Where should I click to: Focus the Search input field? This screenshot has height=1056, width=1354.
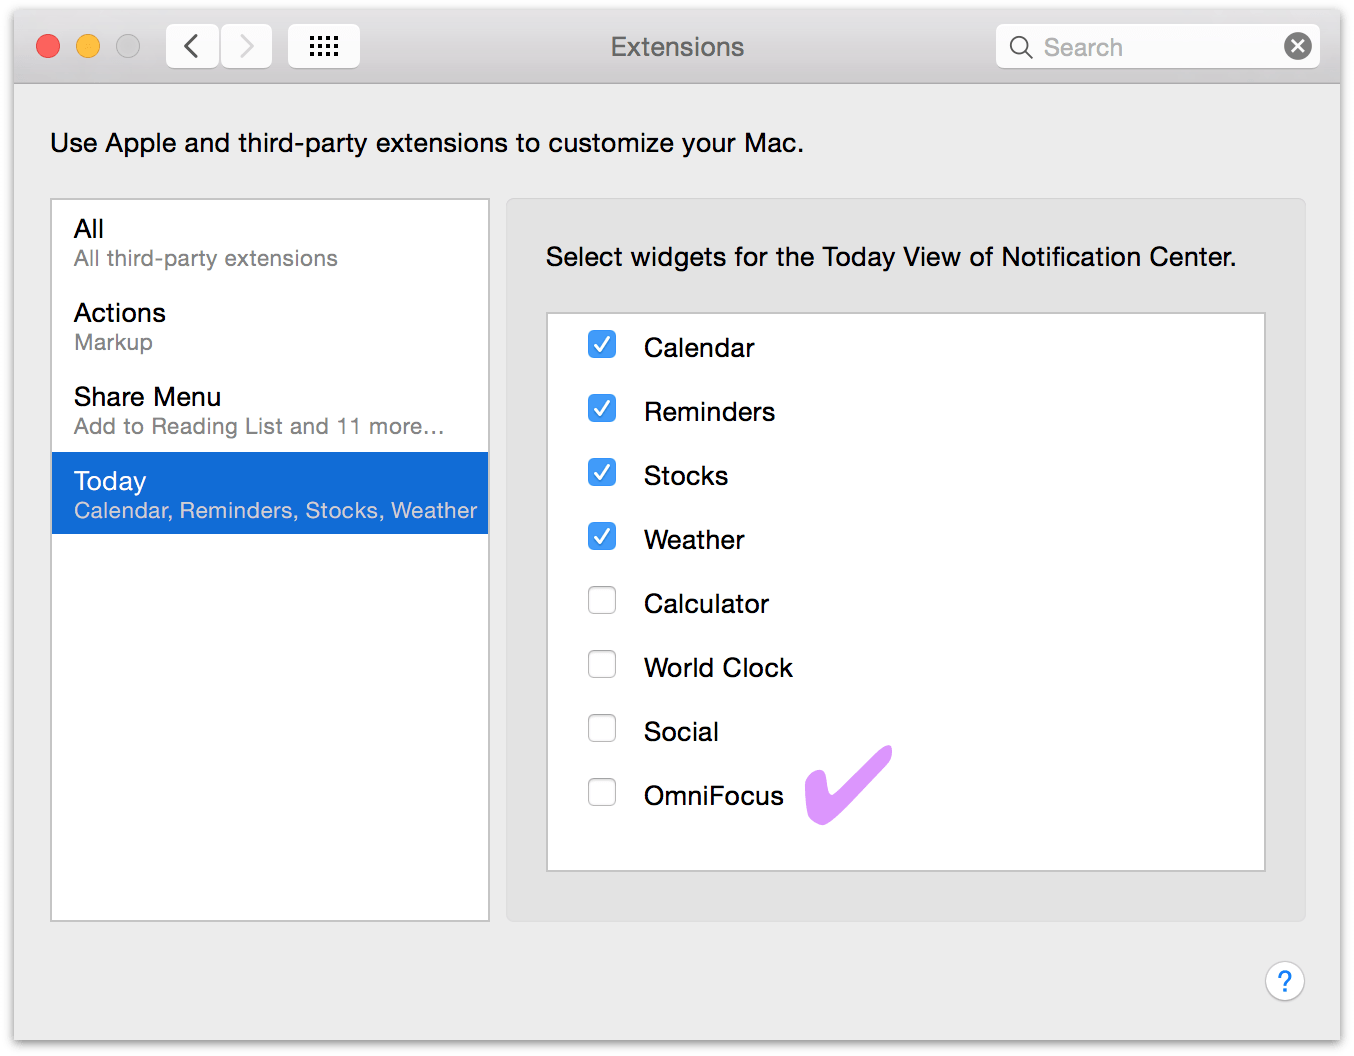click(1157, 46)
